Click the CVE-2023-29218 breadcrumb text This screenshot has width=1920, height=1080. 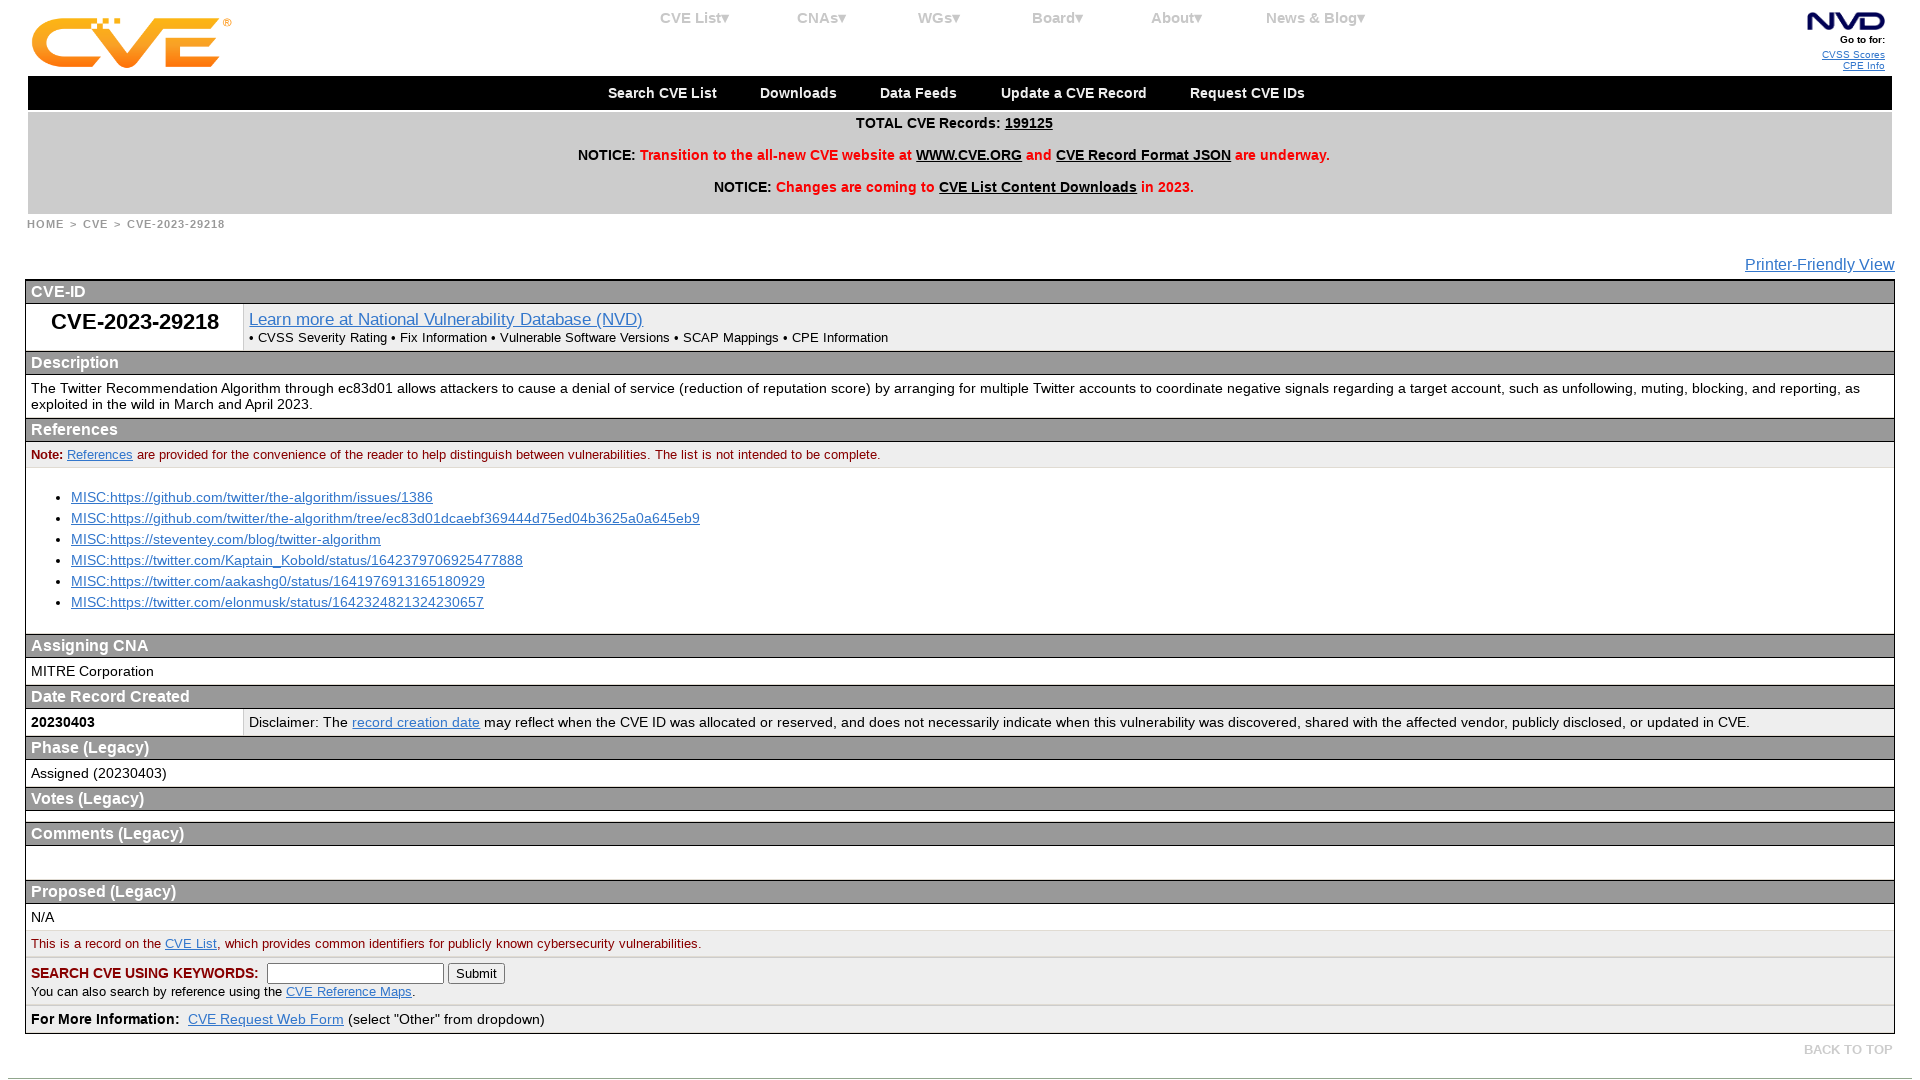[x=175, y=224]
